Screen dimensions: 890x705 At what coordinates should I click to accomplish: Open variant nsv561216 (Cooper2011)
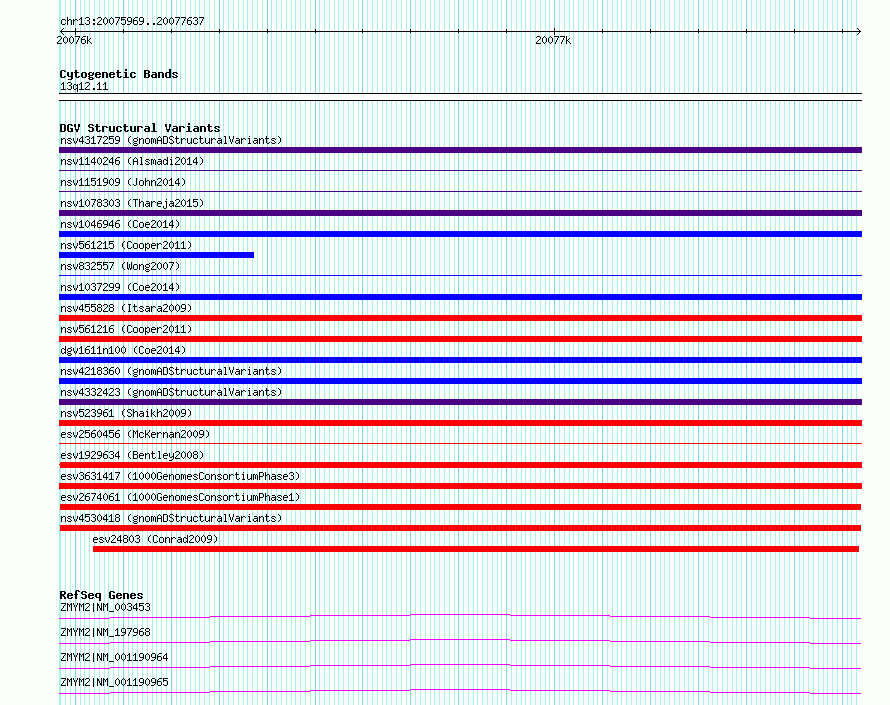(126, 329)
